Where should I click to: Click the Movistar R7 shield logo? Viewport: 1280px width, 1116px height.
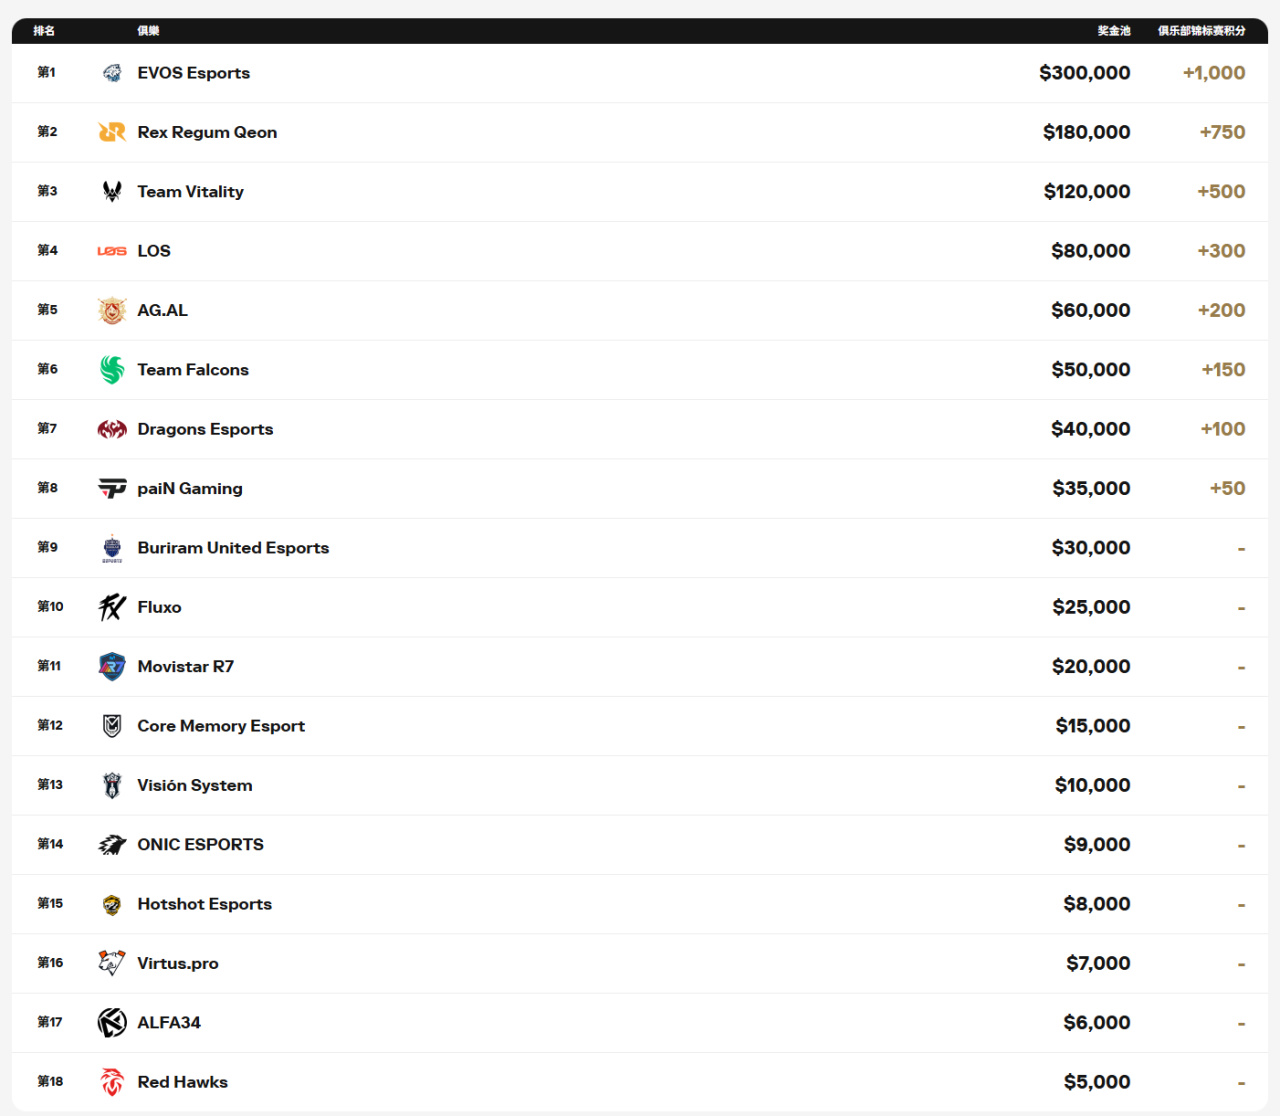[x=112, y=666]
